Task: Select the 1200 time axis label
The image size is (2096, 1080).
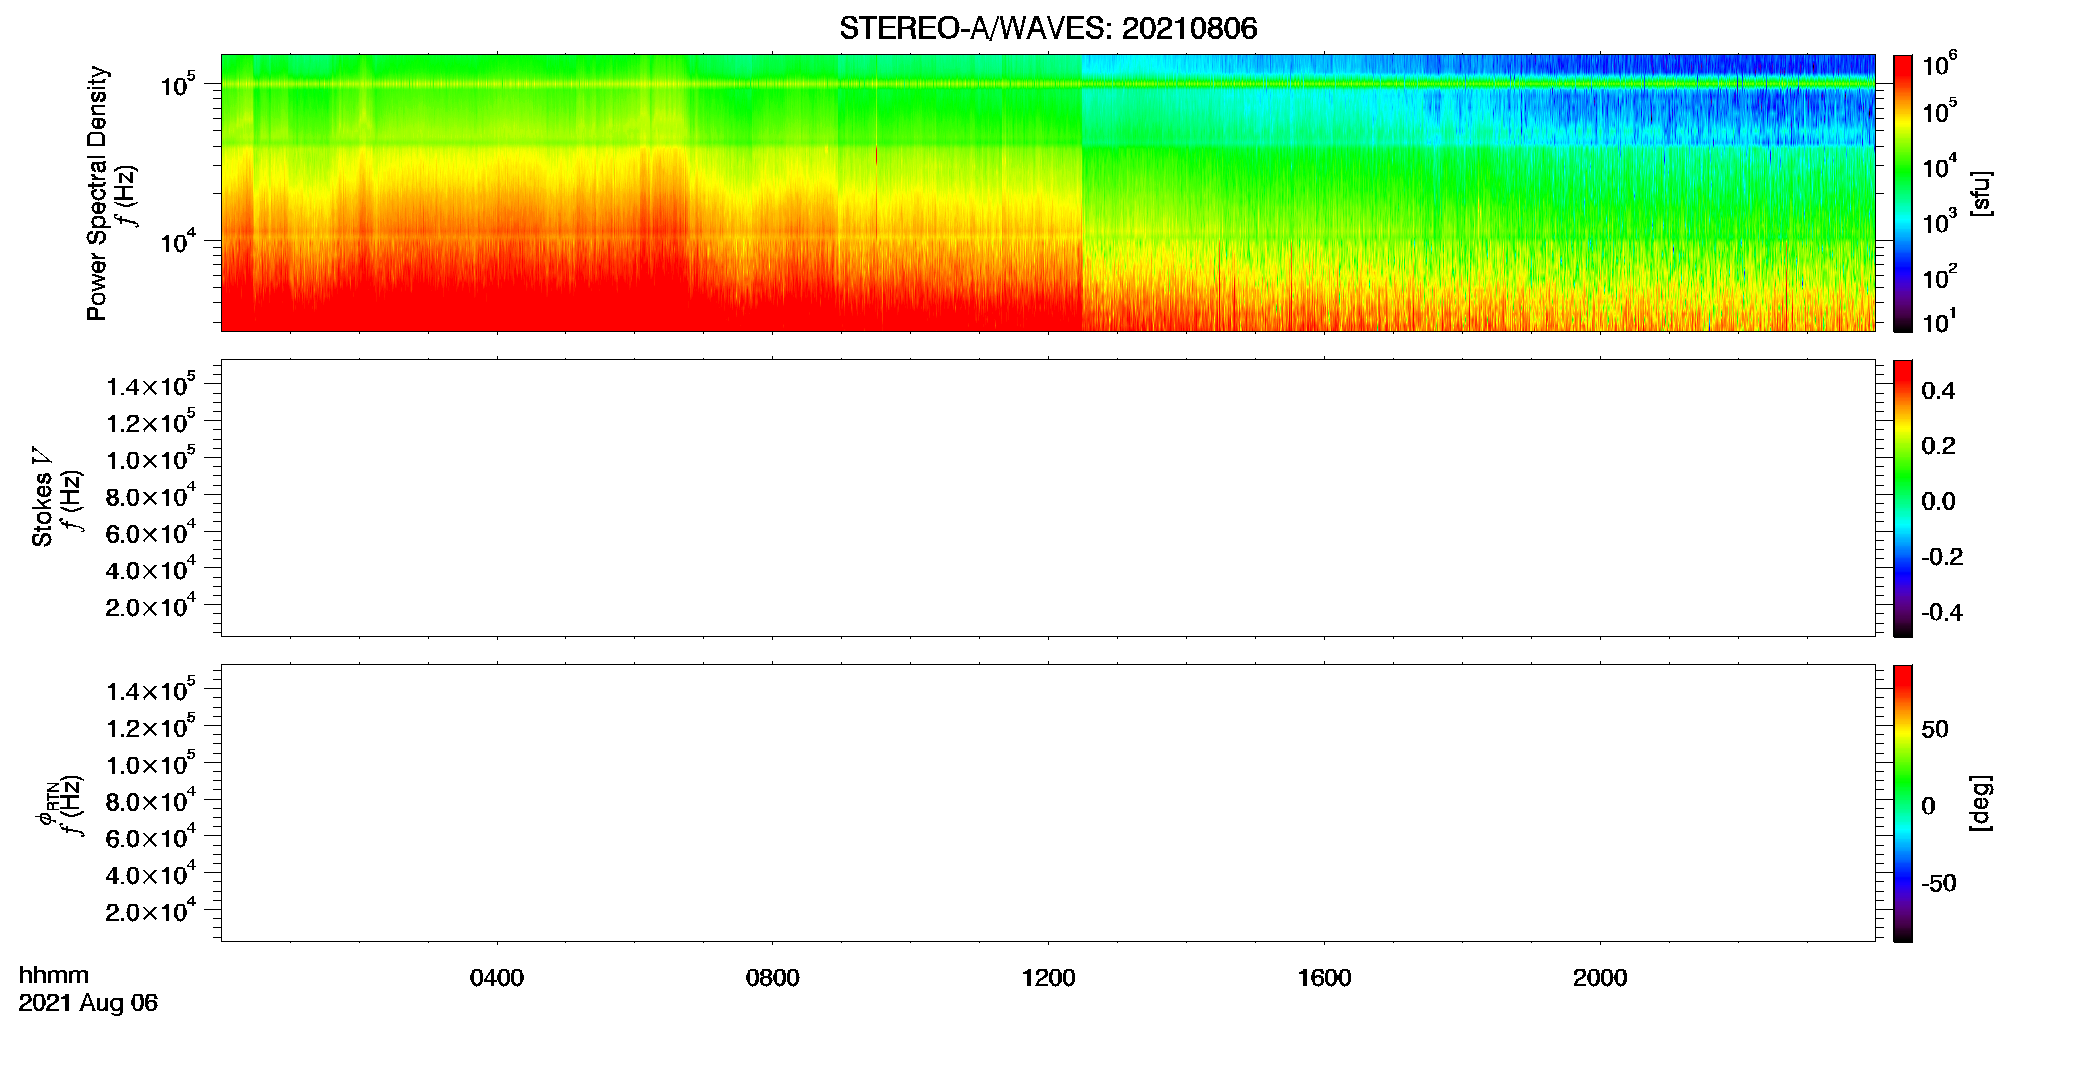Action: [x=1048, y=978]
